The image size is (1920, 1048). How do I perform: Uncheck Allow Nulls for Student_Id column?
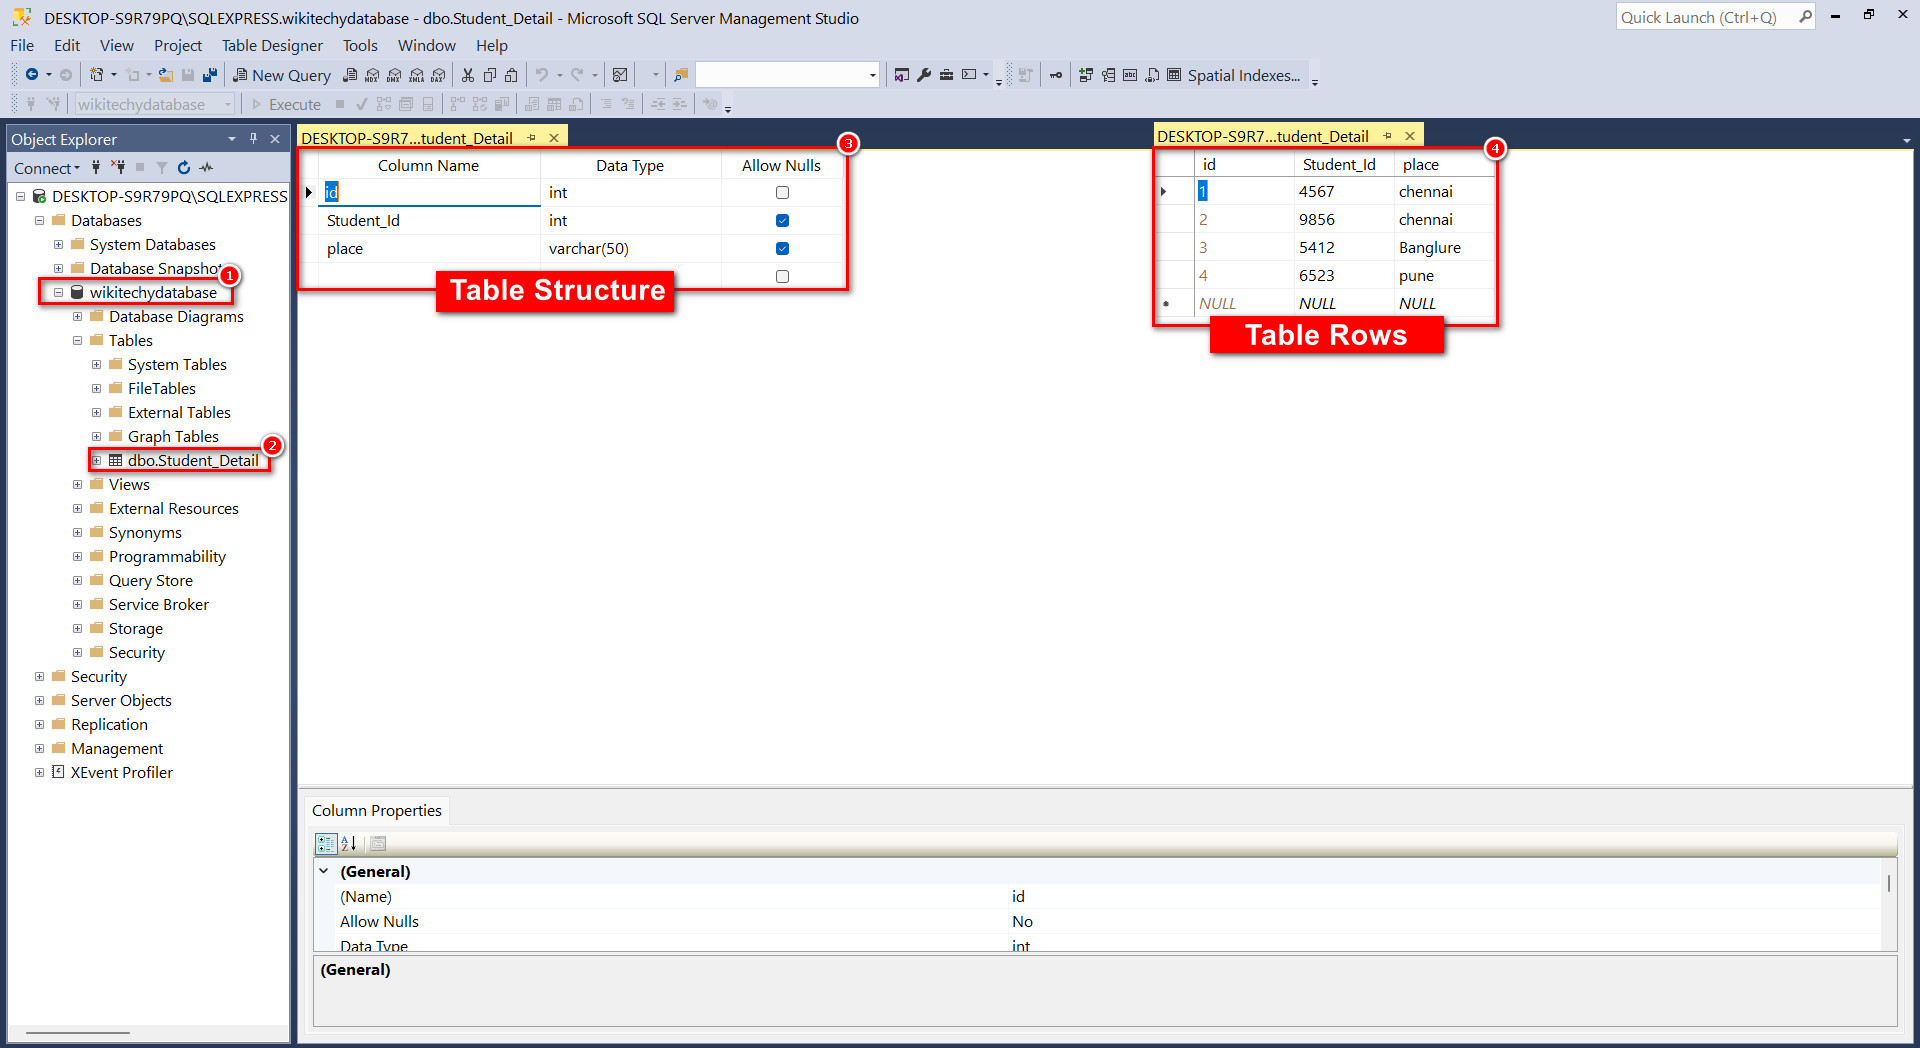(782, 220)
